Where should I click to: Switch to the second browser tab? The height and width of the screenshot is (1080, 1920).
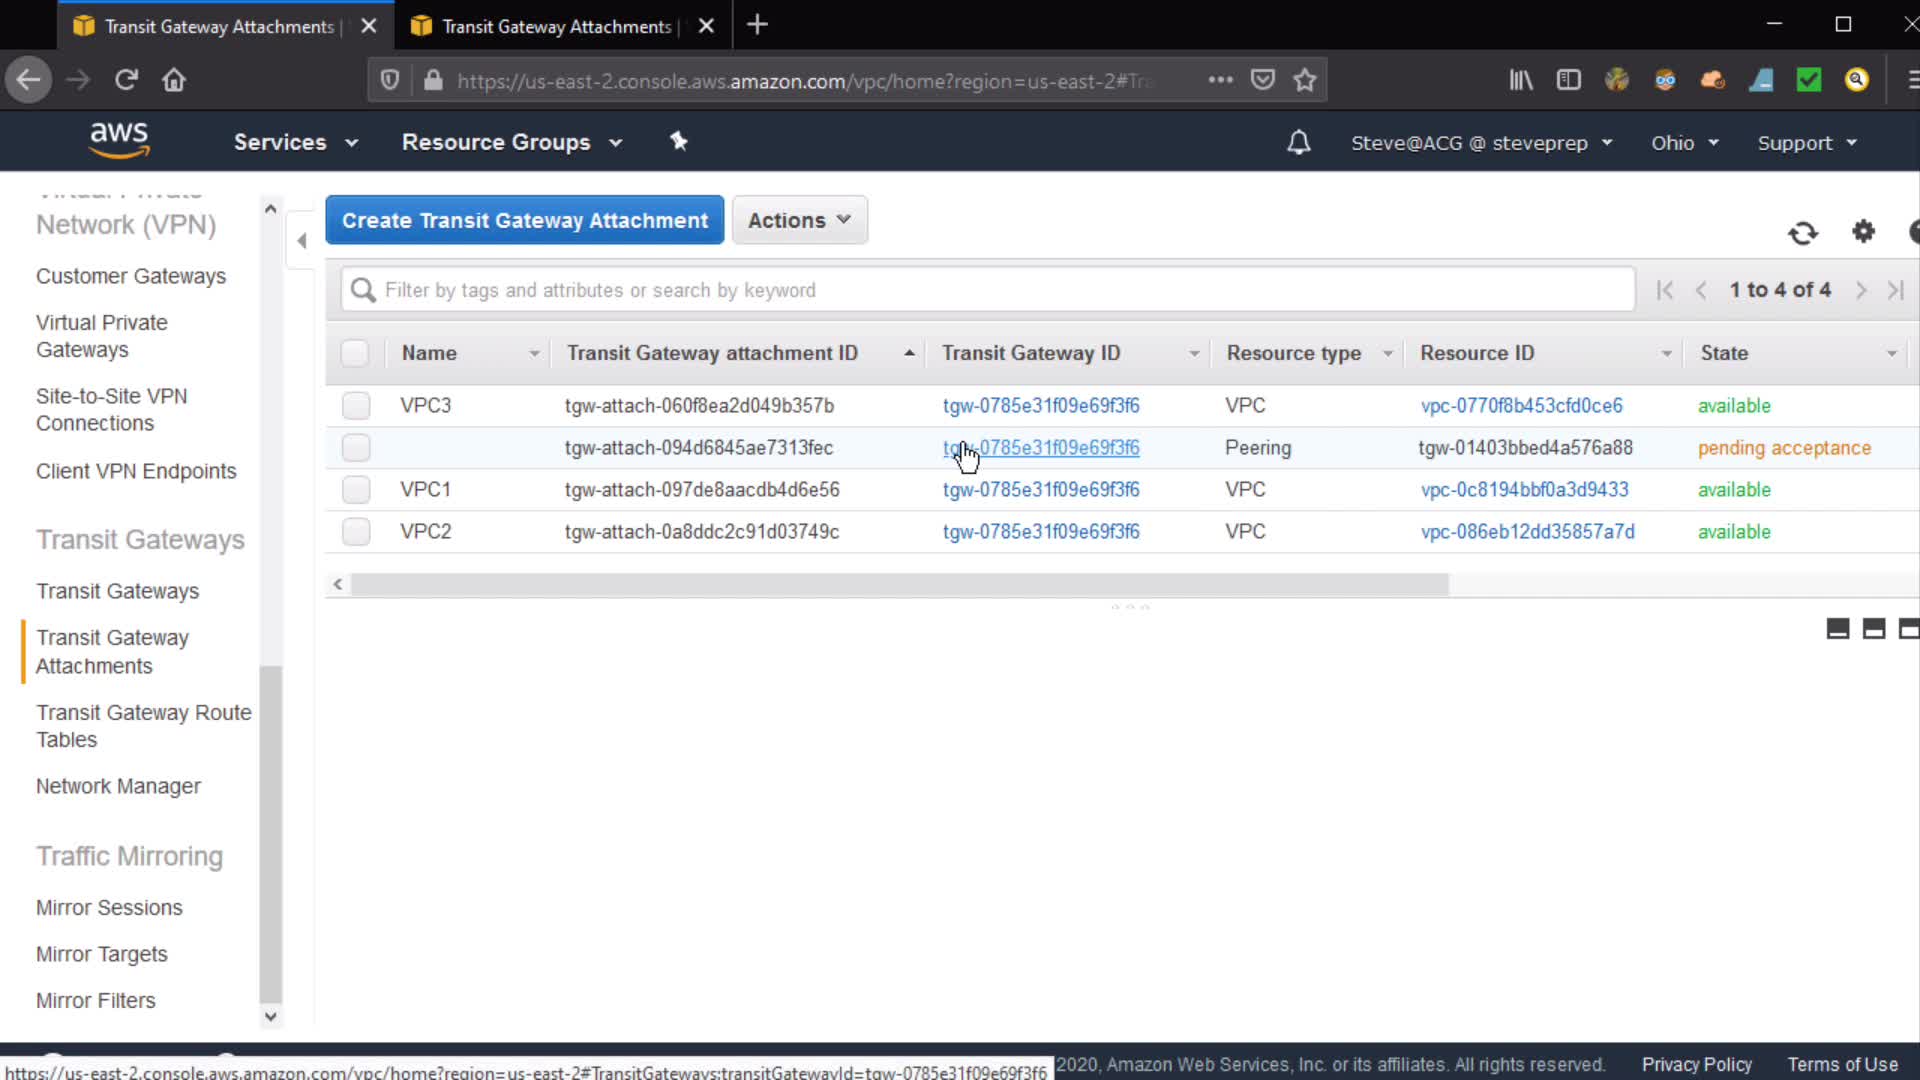tap(556, 26)
